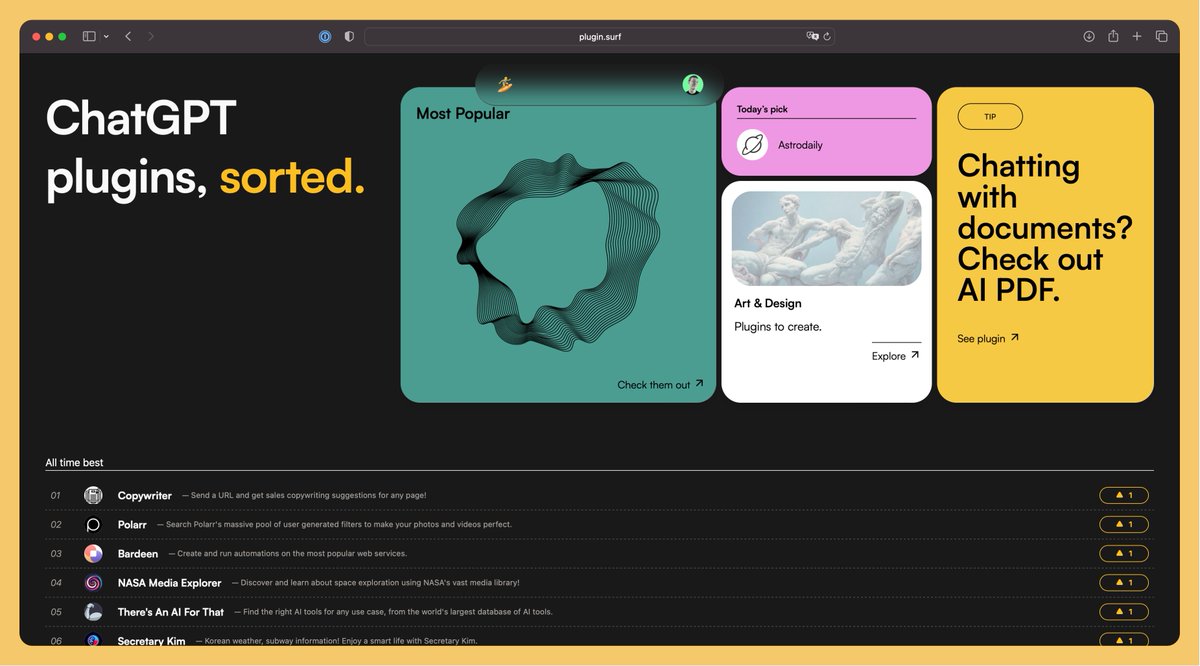Reload the page with the refresh icon
The height and width of the screenshot is (666, 1200).
(827, 36)
